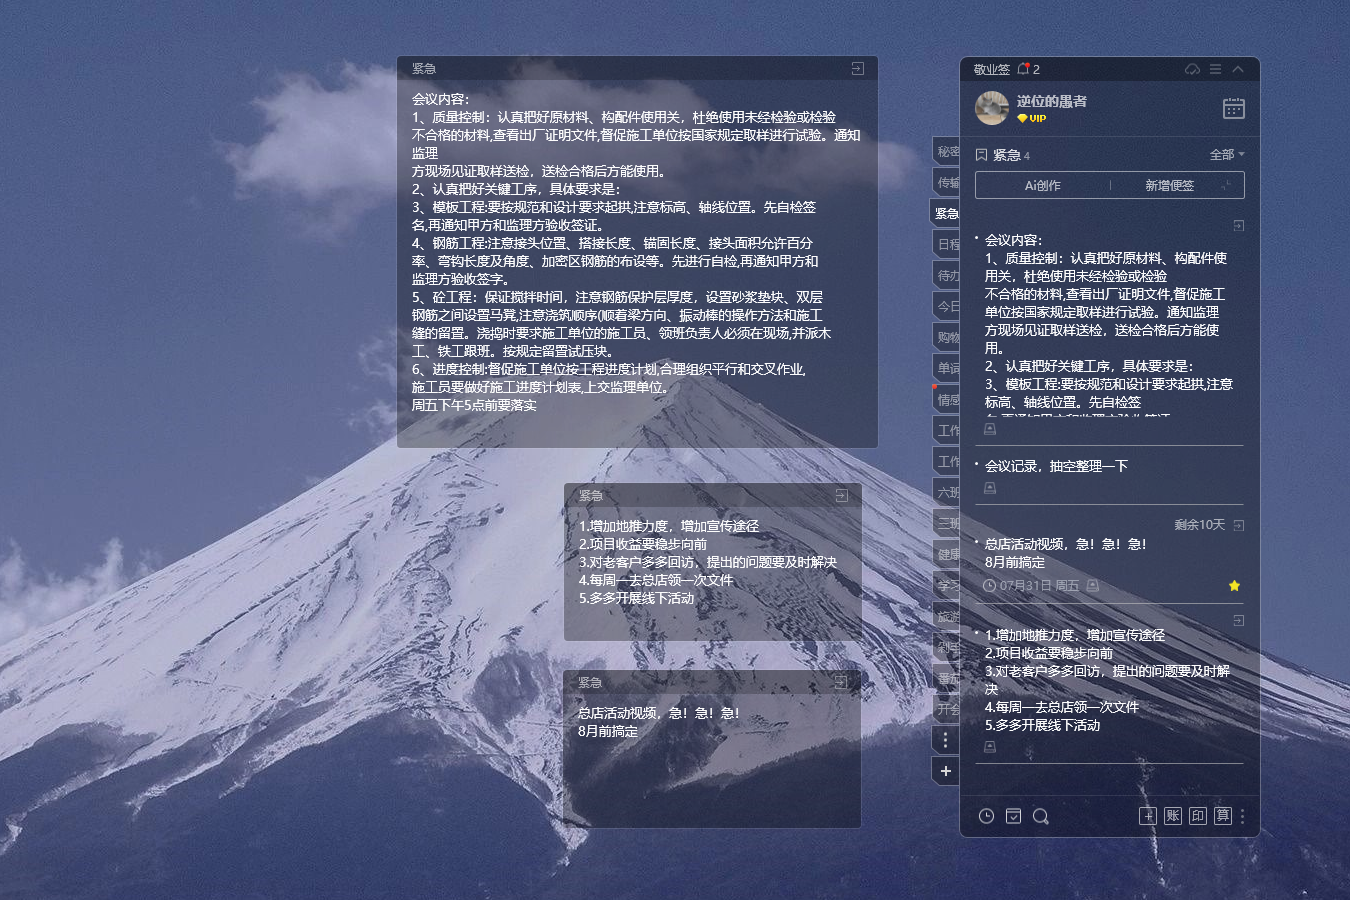The width and height of the screenshot is (1350, 900).
Task: Add a new category with side plus button
Action: 946,771
